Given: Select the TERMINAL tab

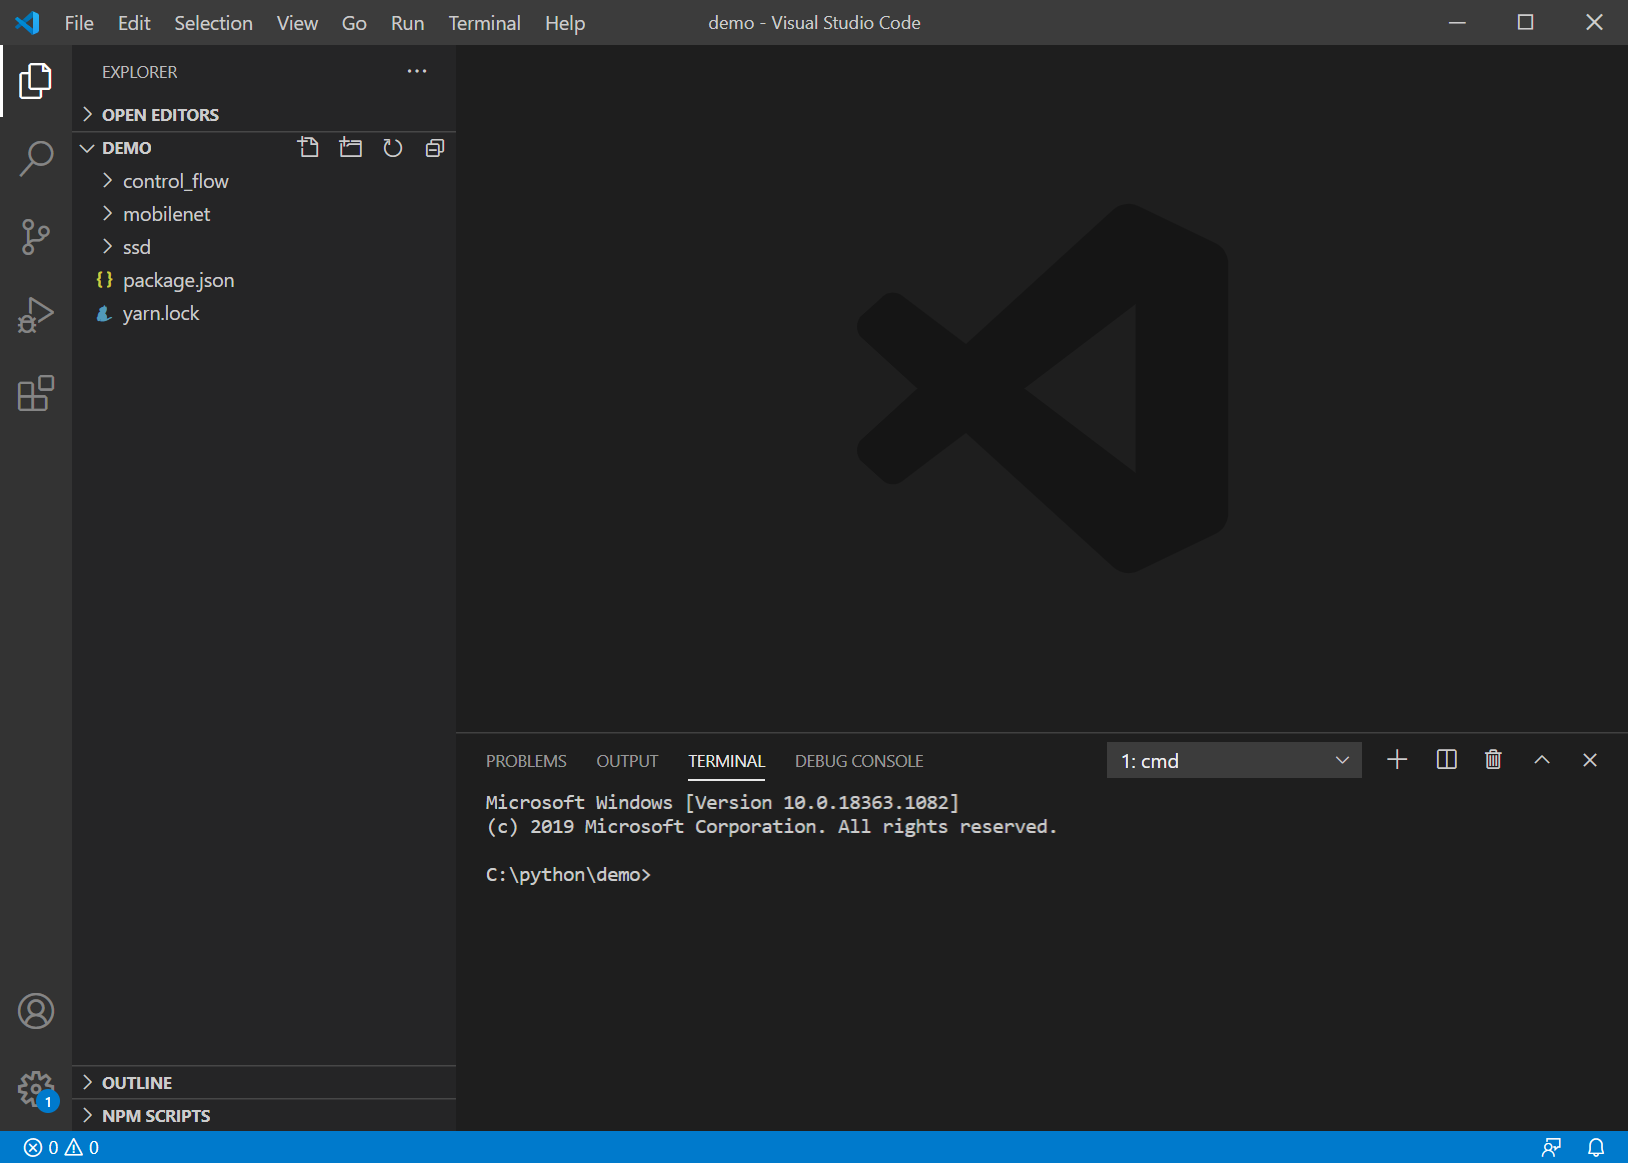Looking at the screenshot, I should [x=726, y=761].
